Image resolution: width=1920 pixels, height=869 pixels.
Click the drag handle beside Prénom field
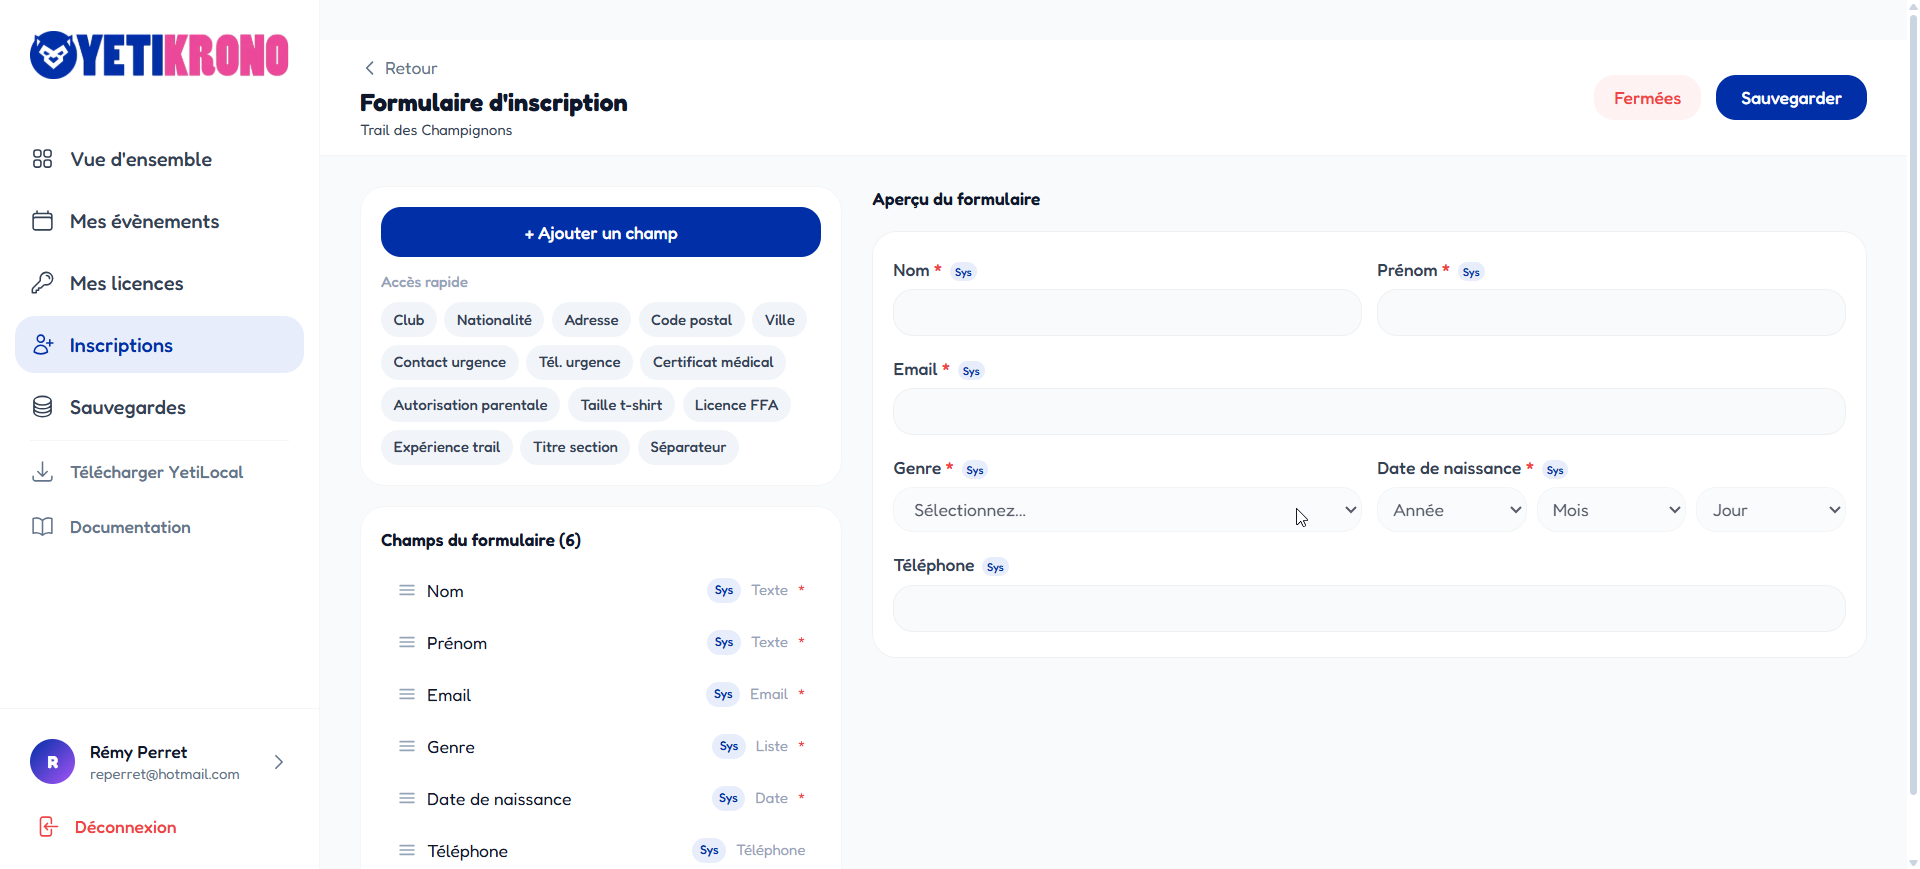407,642
